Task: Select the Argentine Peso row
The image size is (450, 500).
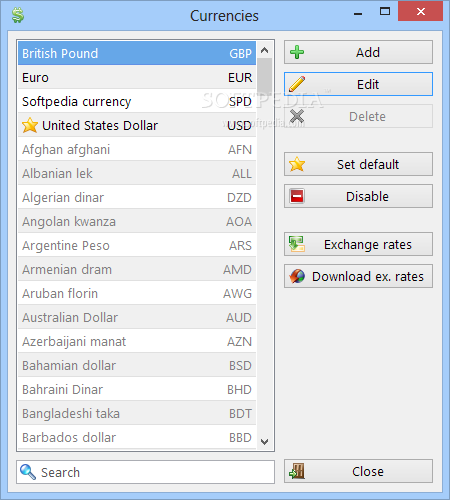Action: tap(137, 245)
